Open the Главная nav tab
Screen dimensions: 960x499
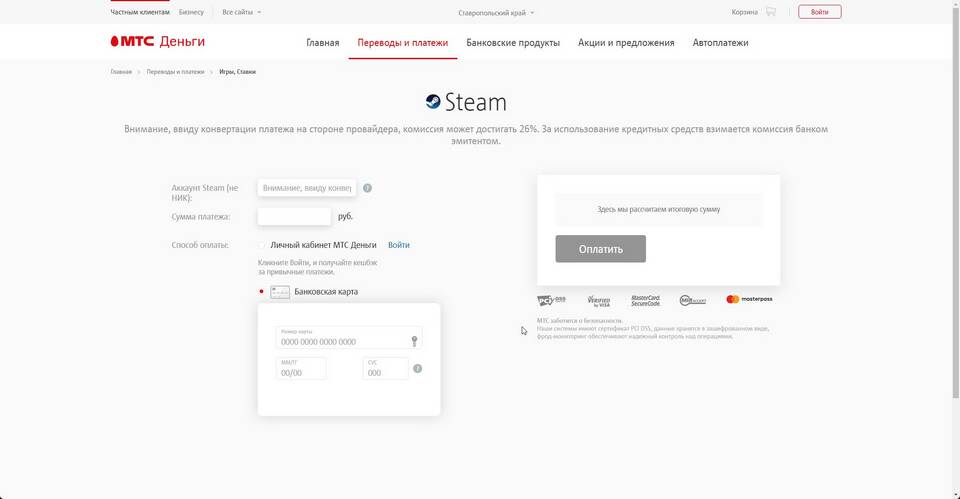coord(323,43)
